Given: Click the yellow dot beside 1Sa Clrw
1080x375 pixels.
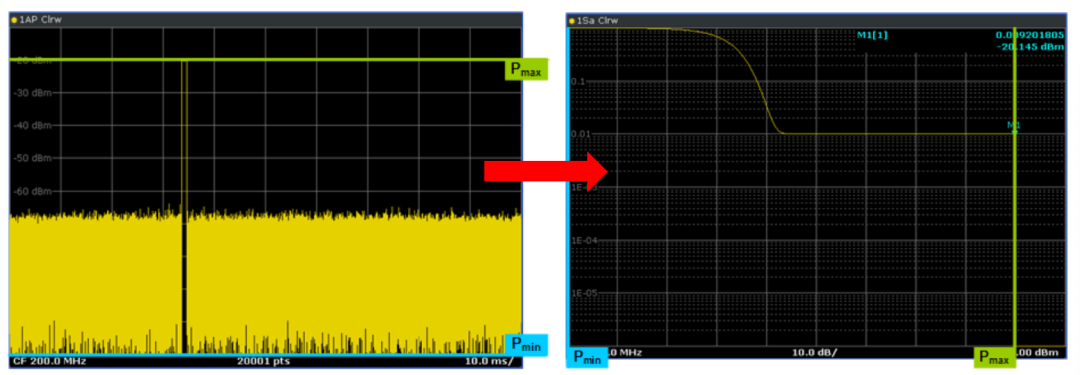Looking at the screenshot, I should (x=572, y=21).
